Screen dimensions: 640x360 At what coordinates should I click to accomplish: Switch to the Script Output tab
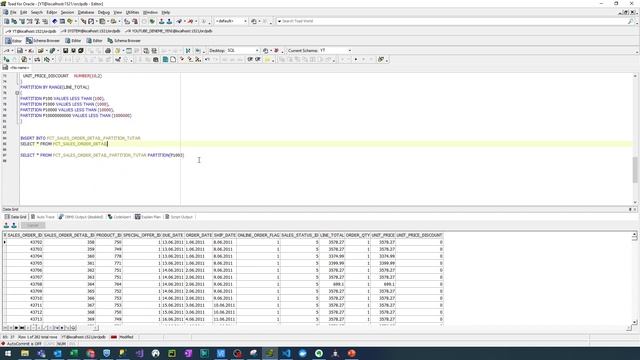click(x=178, y=217)
